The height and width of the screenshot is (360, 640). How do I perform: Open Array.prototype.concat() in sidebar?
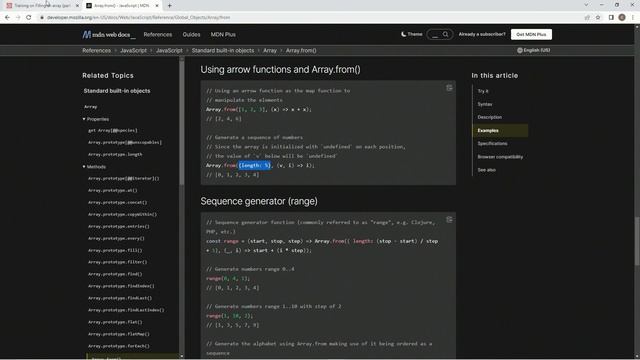click(x=118, y=202)
